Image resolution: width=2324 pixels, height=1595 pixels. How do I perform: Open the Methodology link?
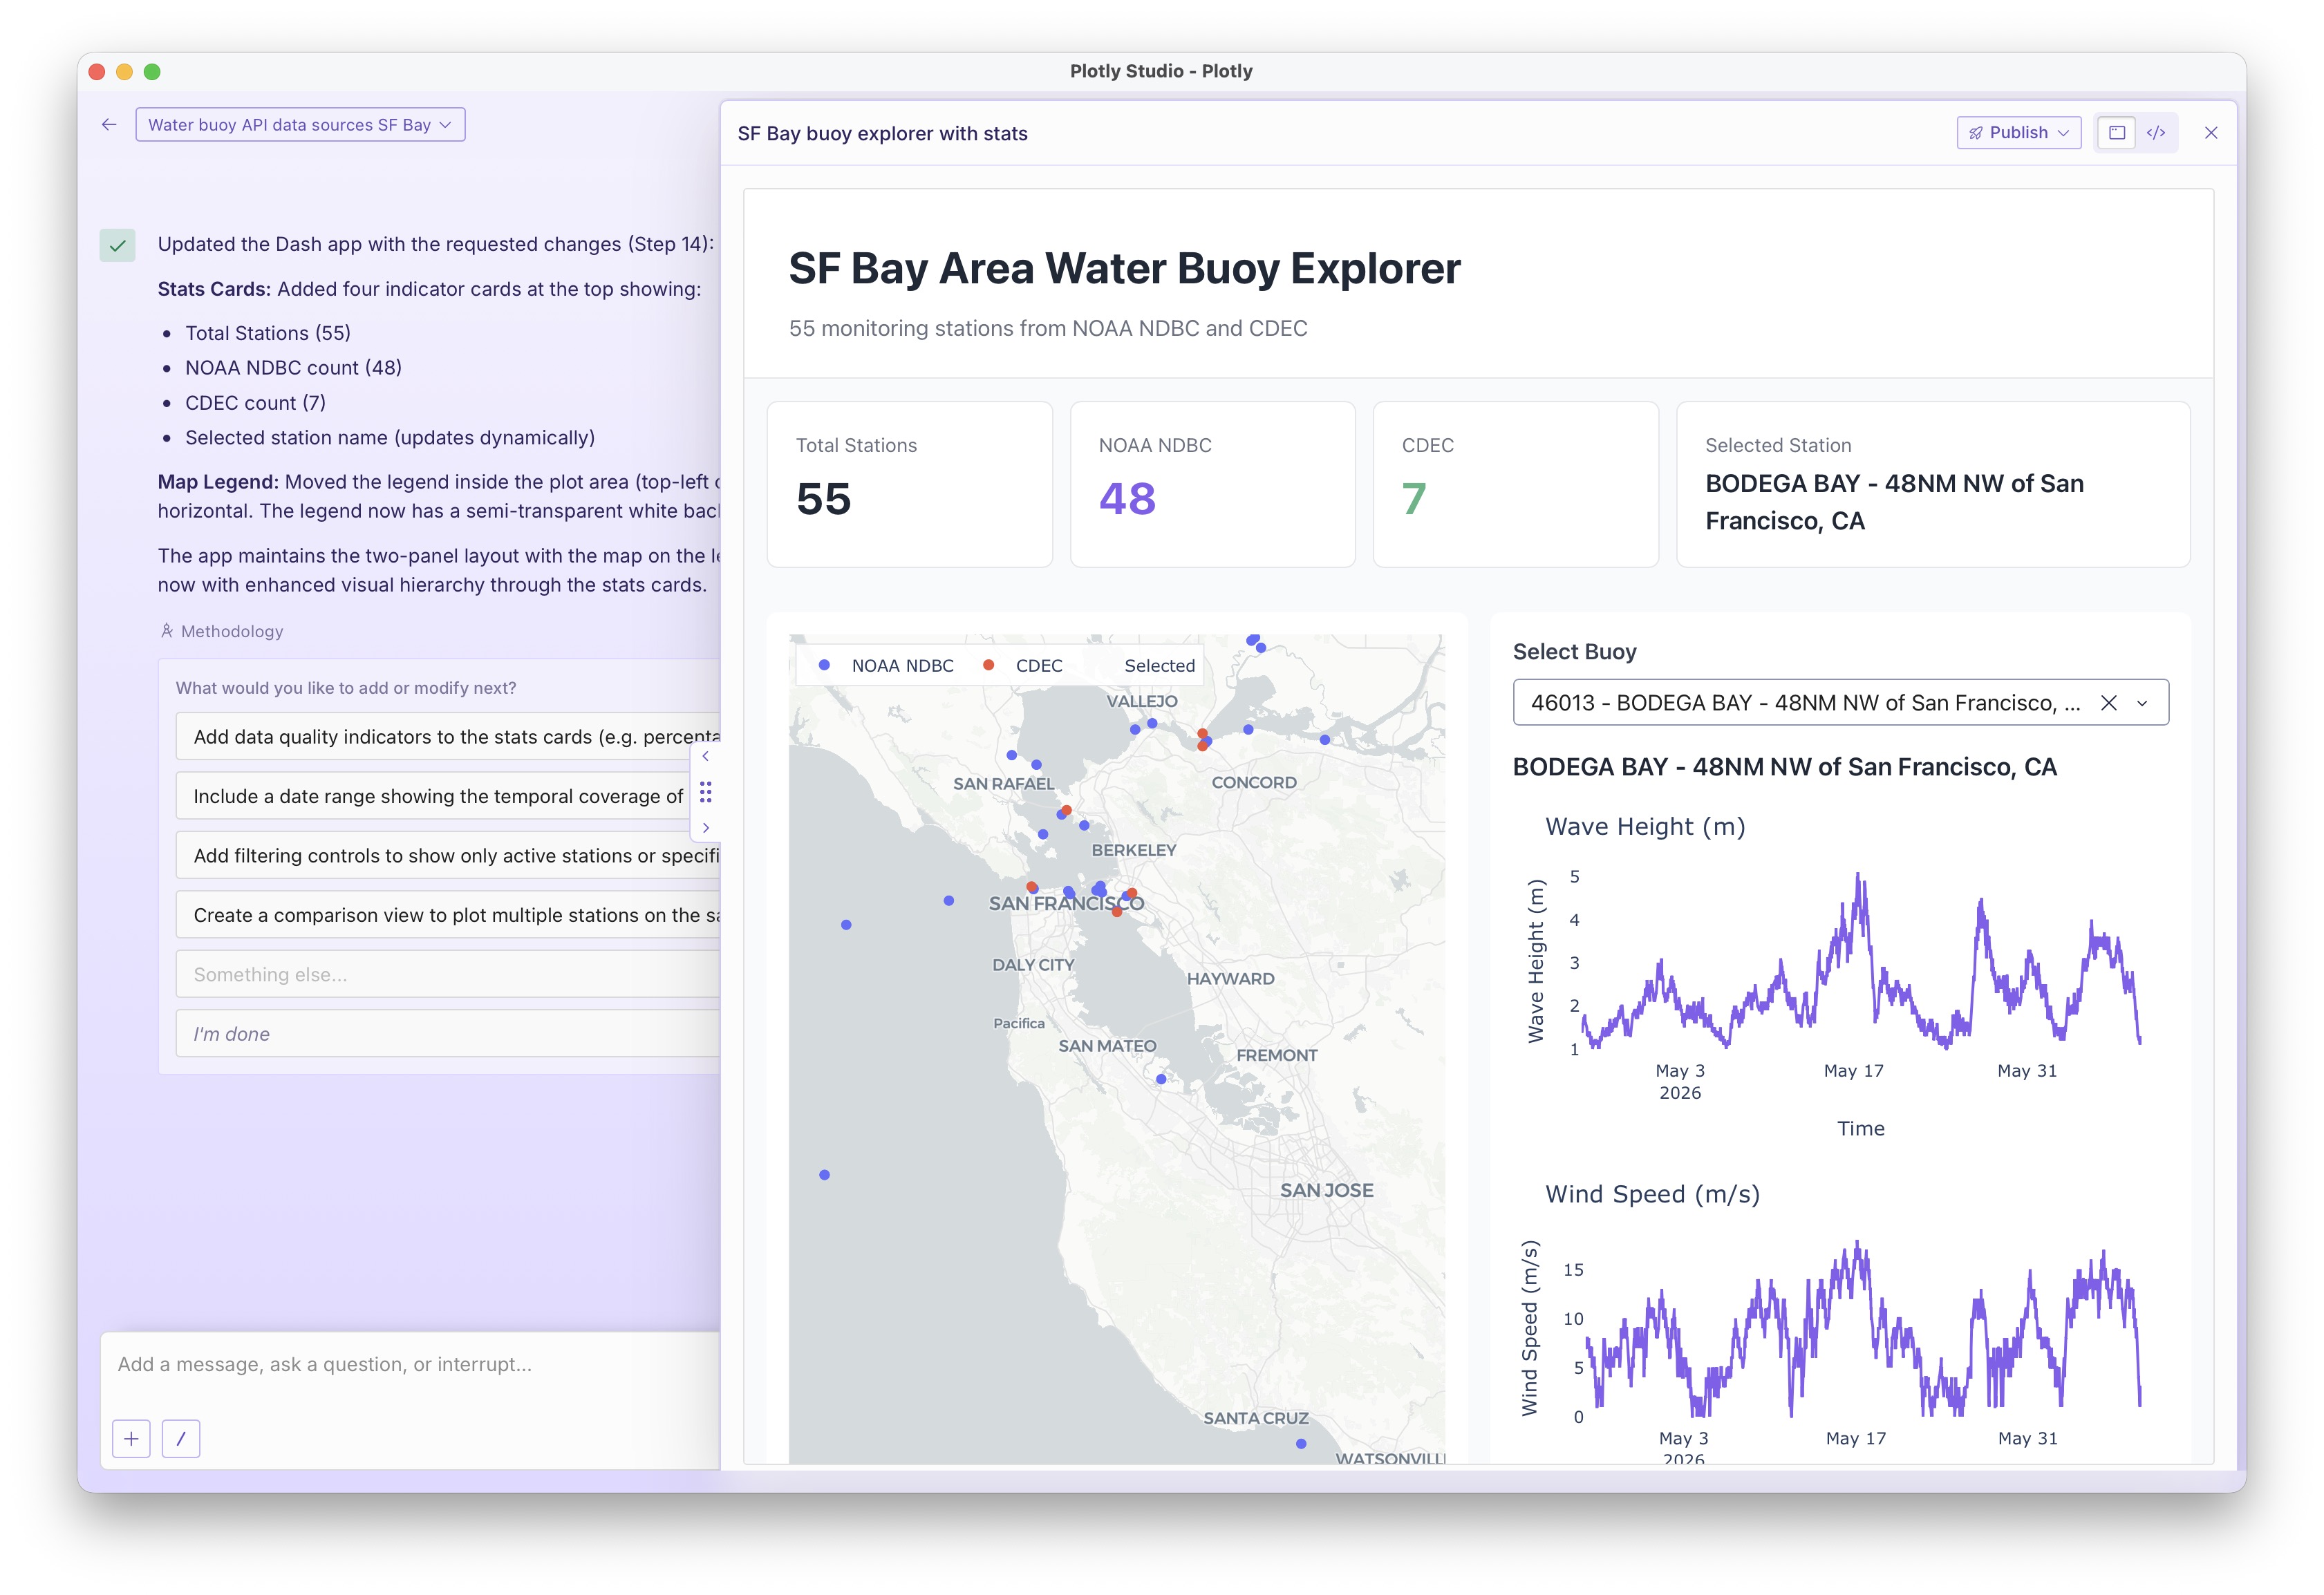tap(222, 631)
